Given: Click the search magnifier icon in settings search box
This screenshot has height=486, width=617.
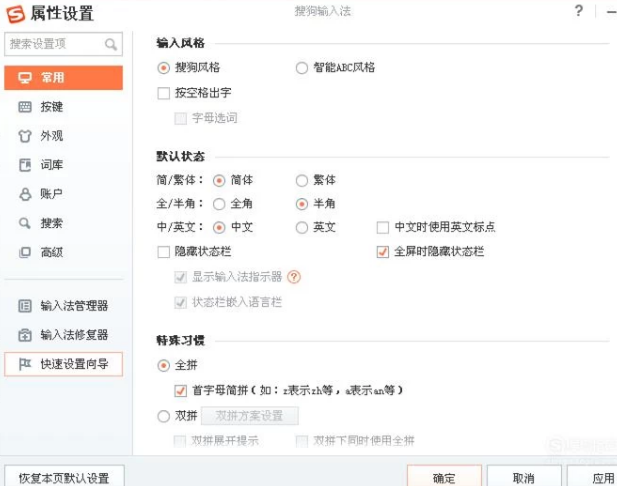Looking at the screenshot, I should click(x=111, y=44).
